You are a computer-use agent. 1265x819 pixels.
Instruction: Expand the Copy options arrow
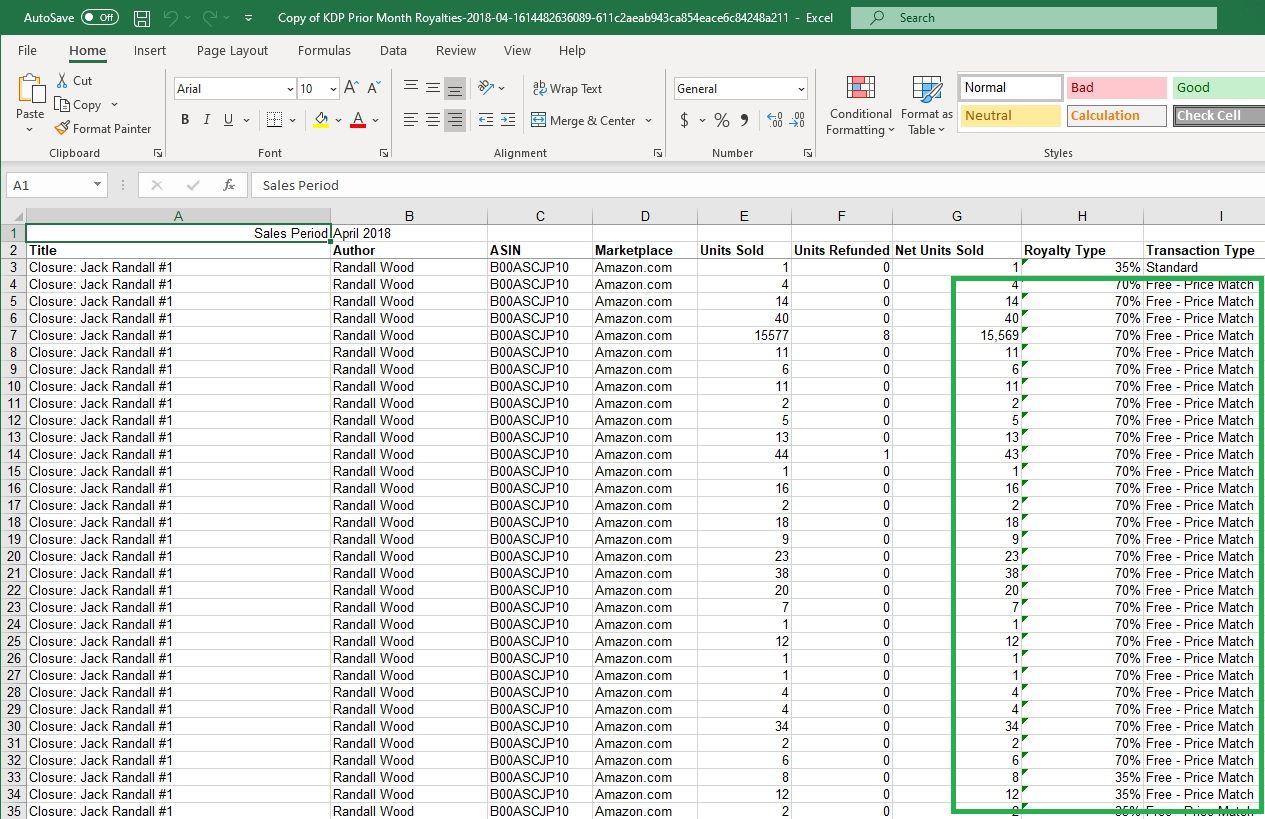tap(114, 105)
